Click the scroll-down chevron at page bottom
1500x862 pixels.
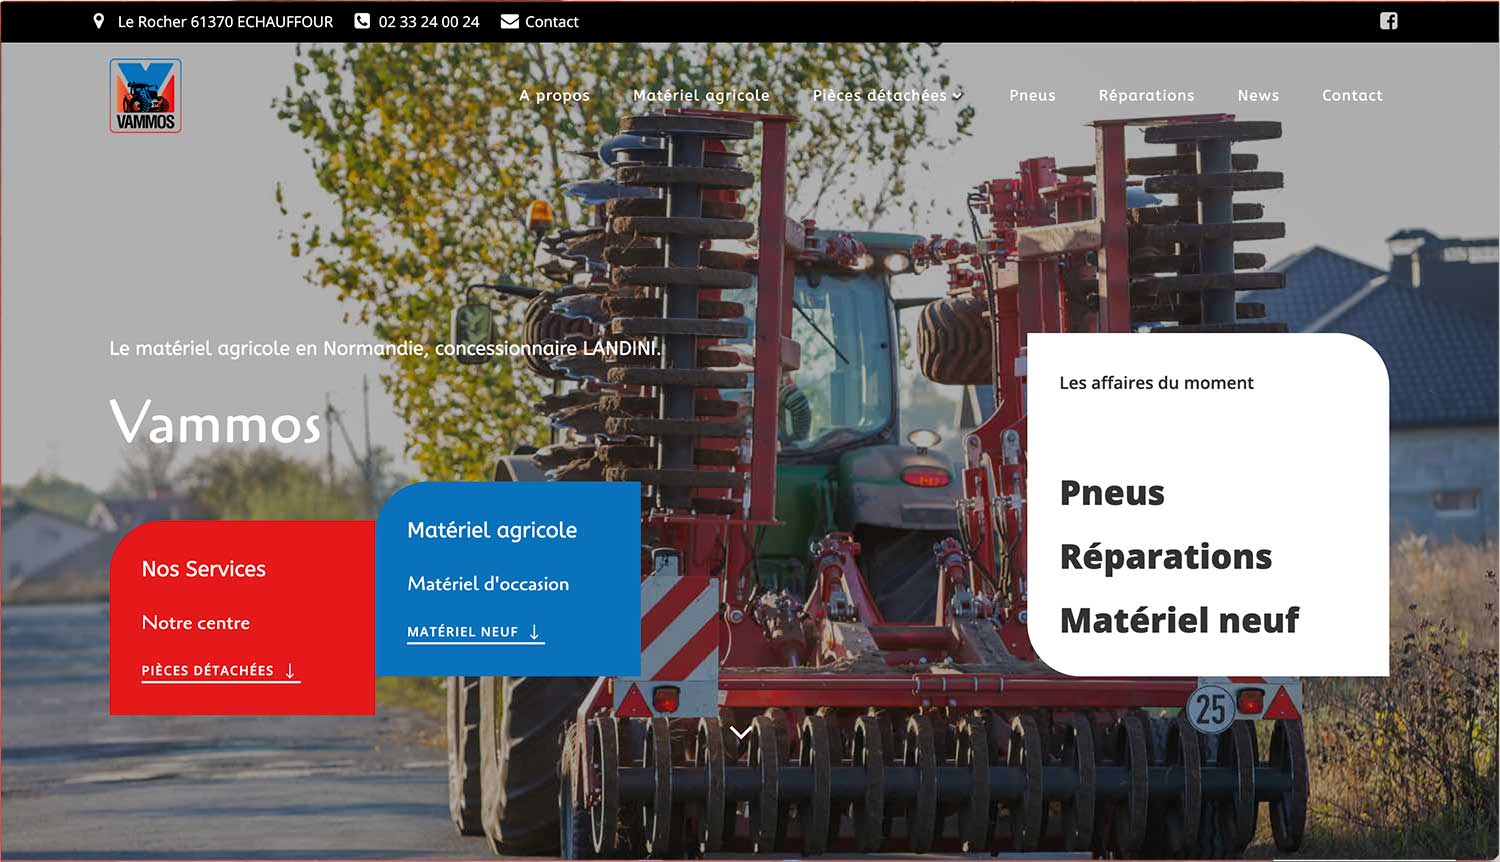[x=740, y=732]
